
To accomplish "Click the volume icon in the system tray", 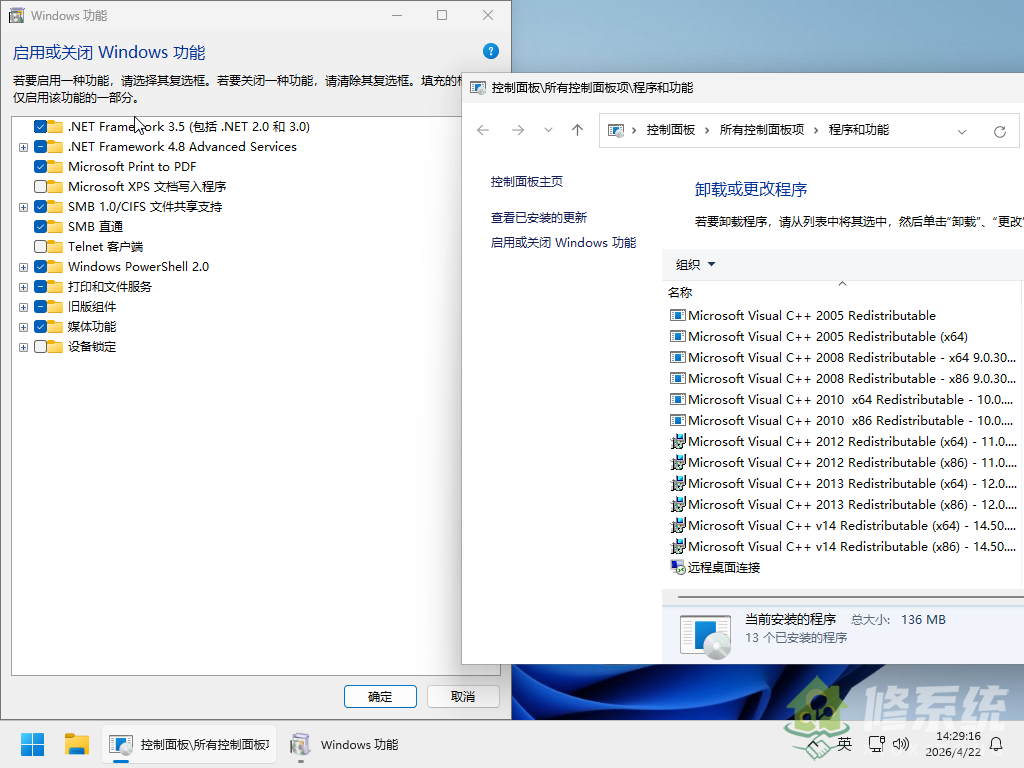I will pos(903,744).
